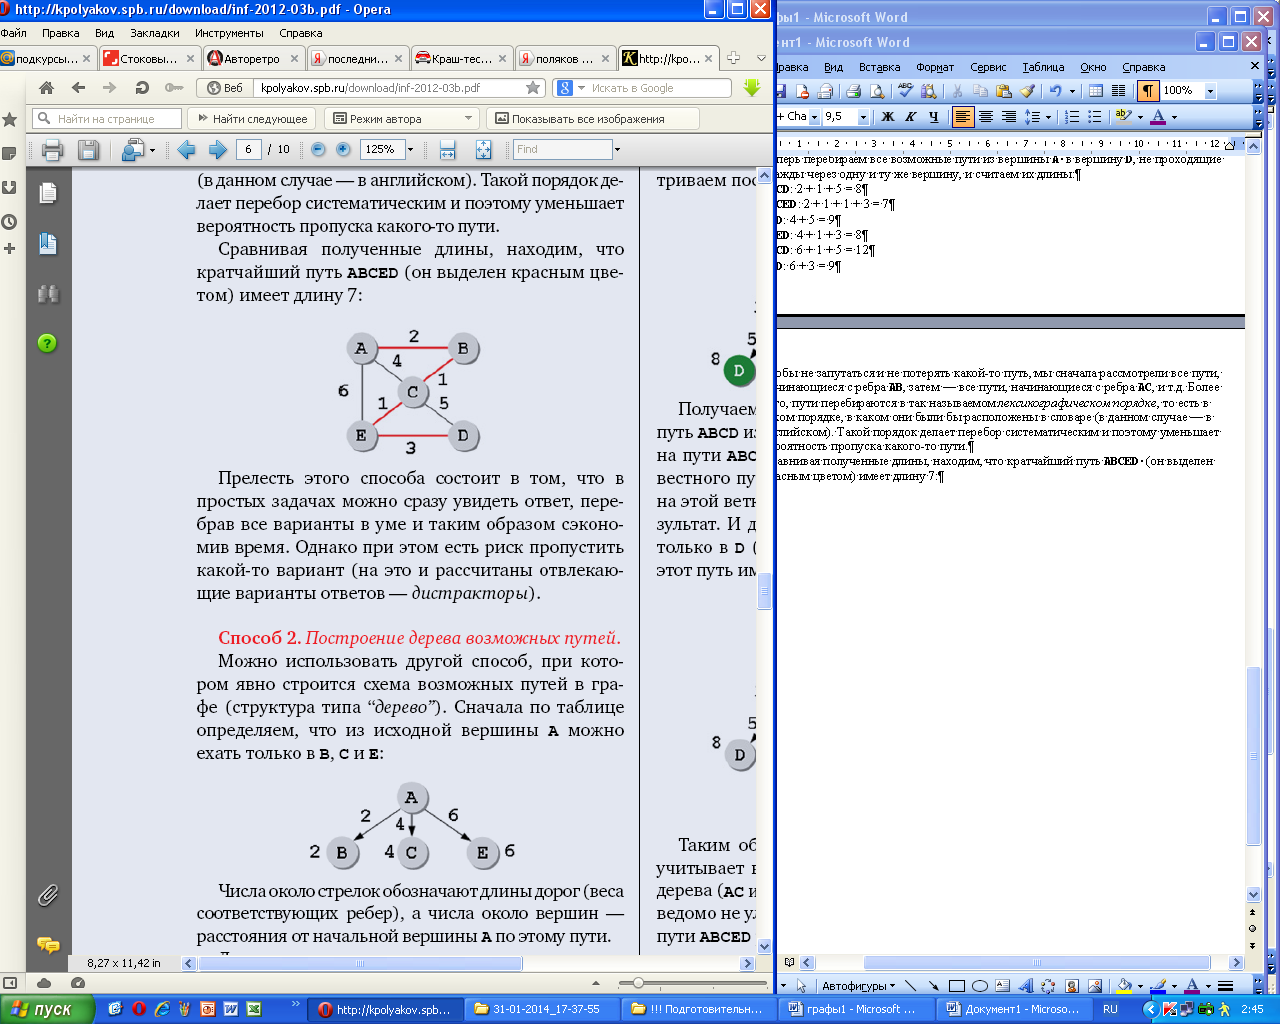The height and width of the screenshot is (1024, 1280).
Task: Toggle underline Ч in Word
Action: pos(934,117)
